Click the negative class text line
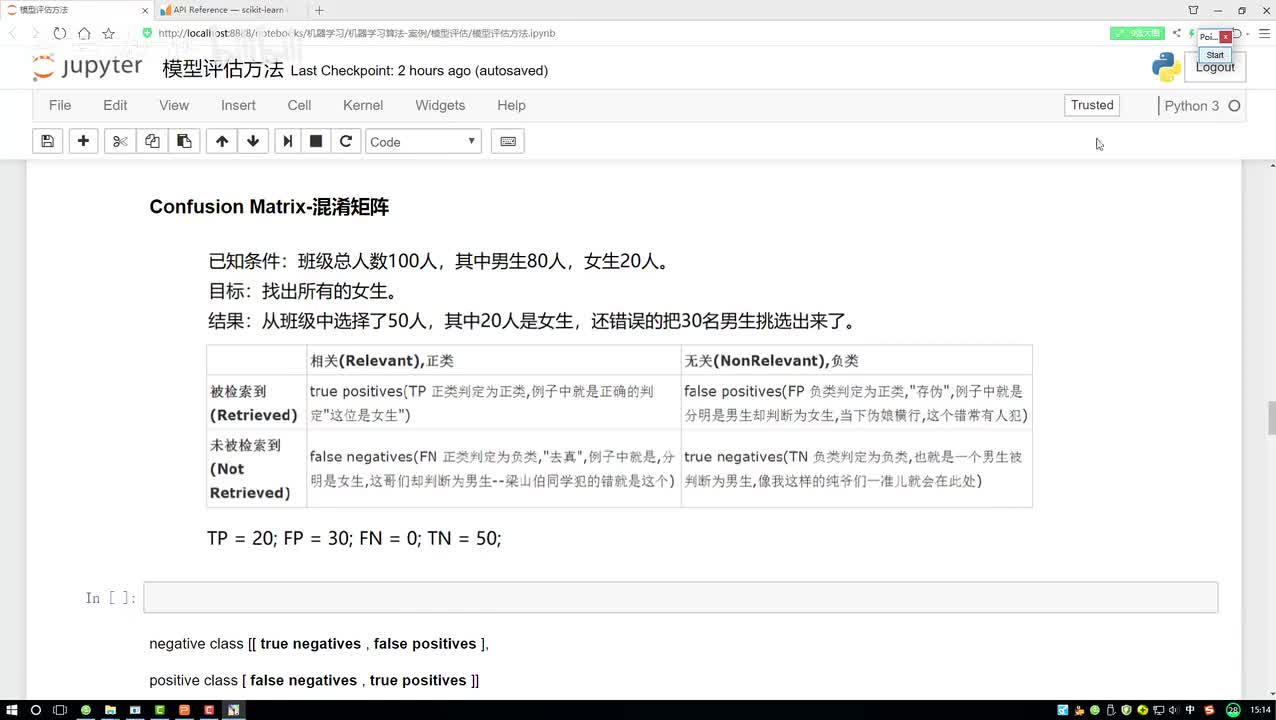The image size is (1276, 720). [319, 644]
